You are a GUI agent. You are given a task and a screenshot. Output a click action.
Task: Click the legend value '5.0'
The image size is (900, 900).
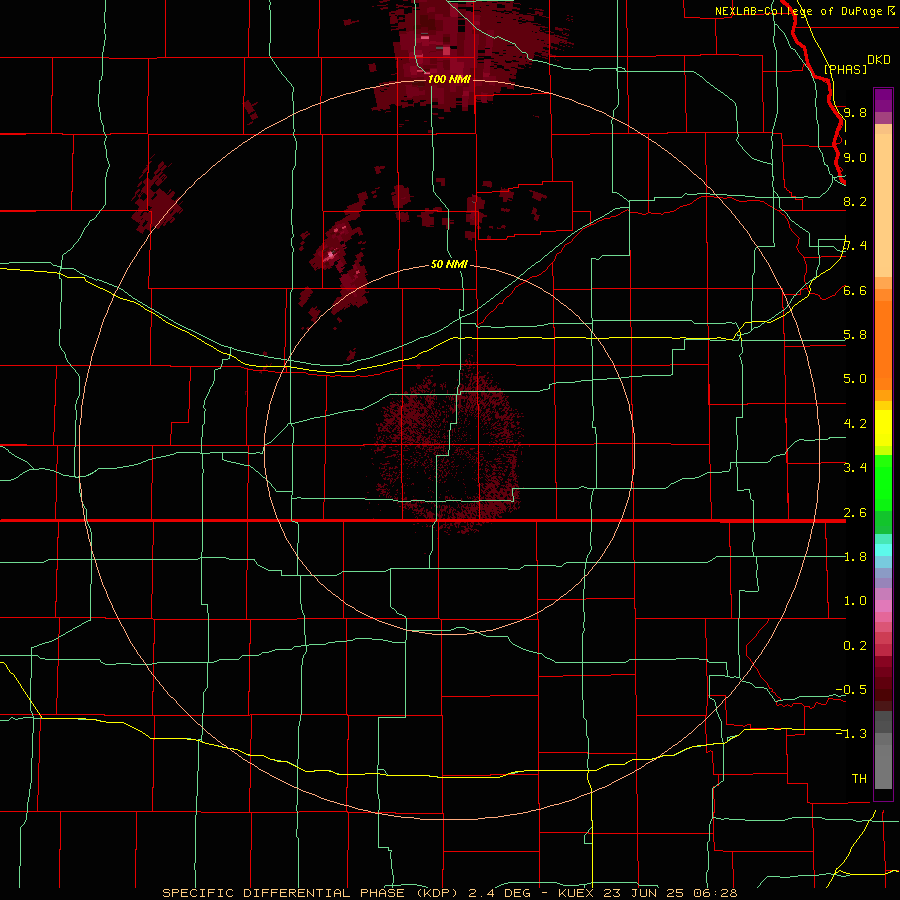[x=855, y=379]
